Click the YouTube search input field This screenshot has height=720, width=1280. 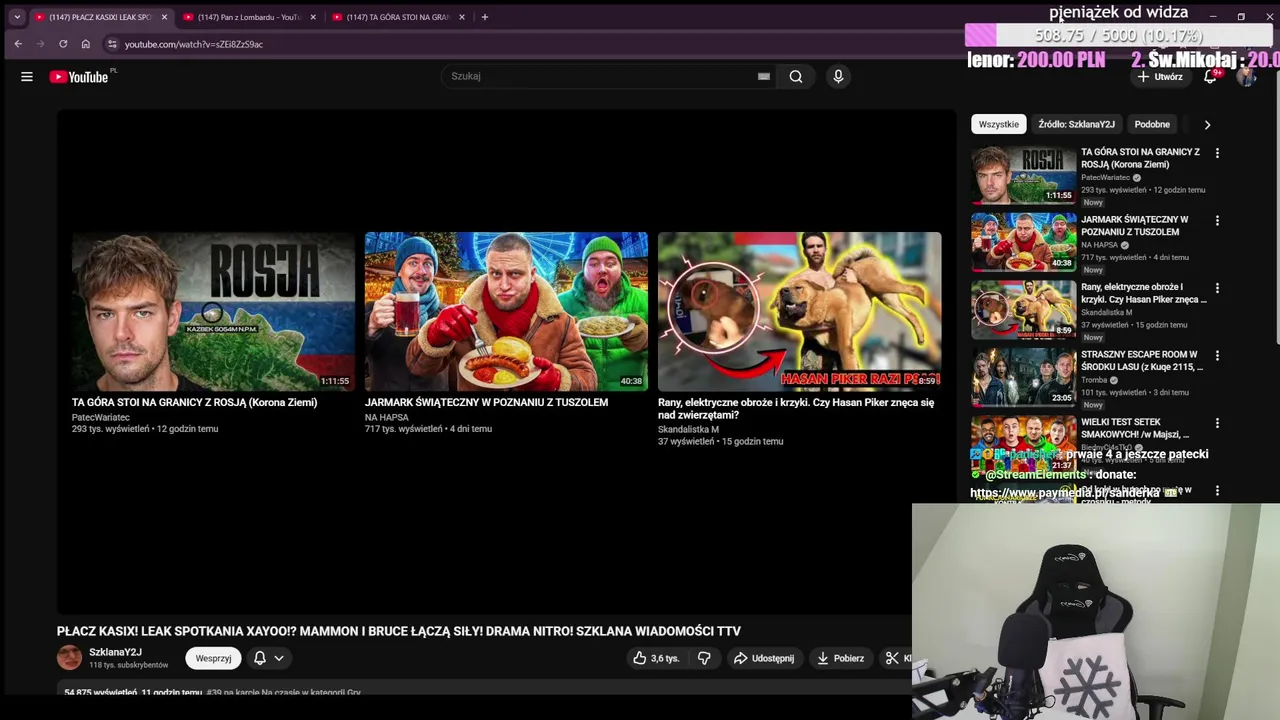click(600, 76)
